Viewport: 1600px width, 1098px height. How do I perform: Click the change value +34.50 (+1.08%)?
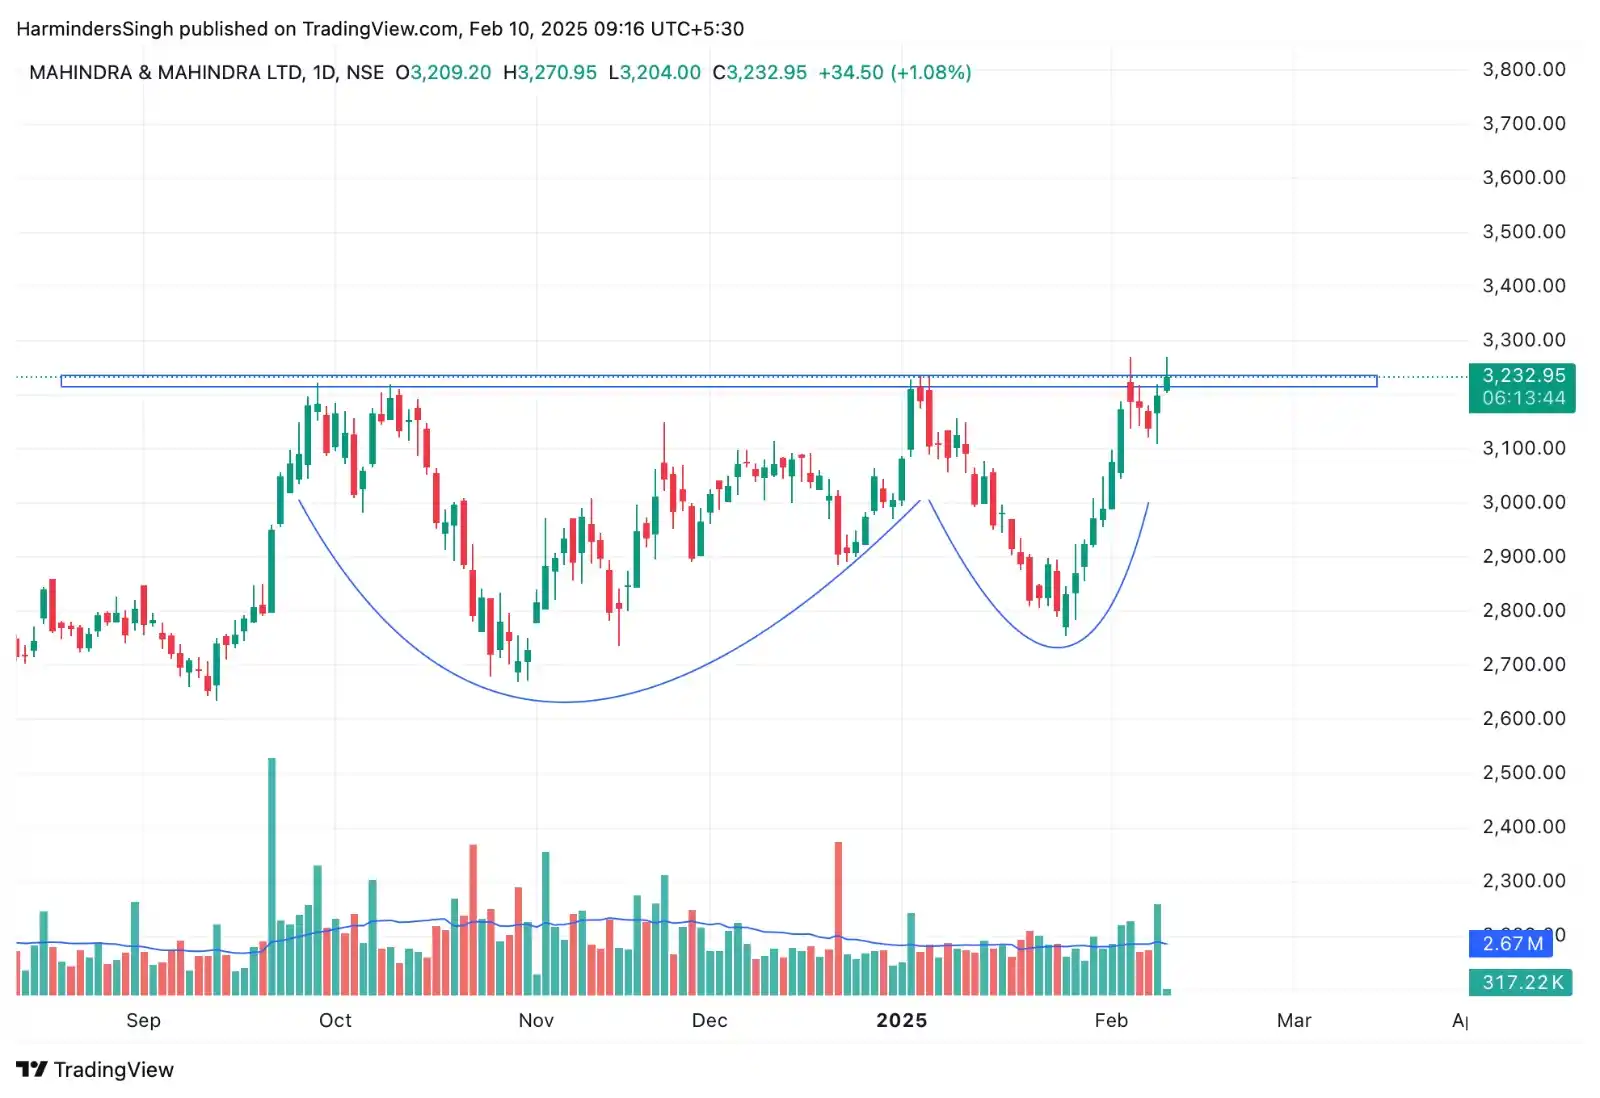tap(895, 72)
